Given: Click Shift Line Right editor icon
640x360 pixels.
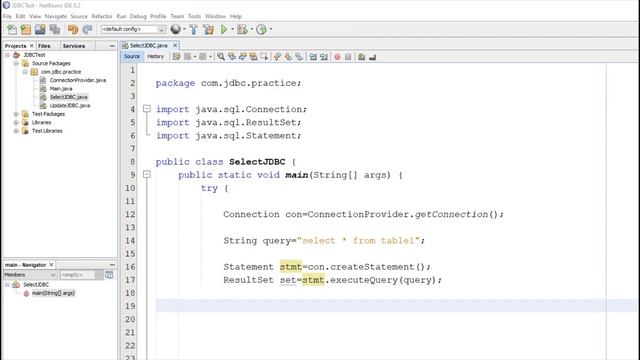Looking at the screenshot, I should [x=324, y=57].
